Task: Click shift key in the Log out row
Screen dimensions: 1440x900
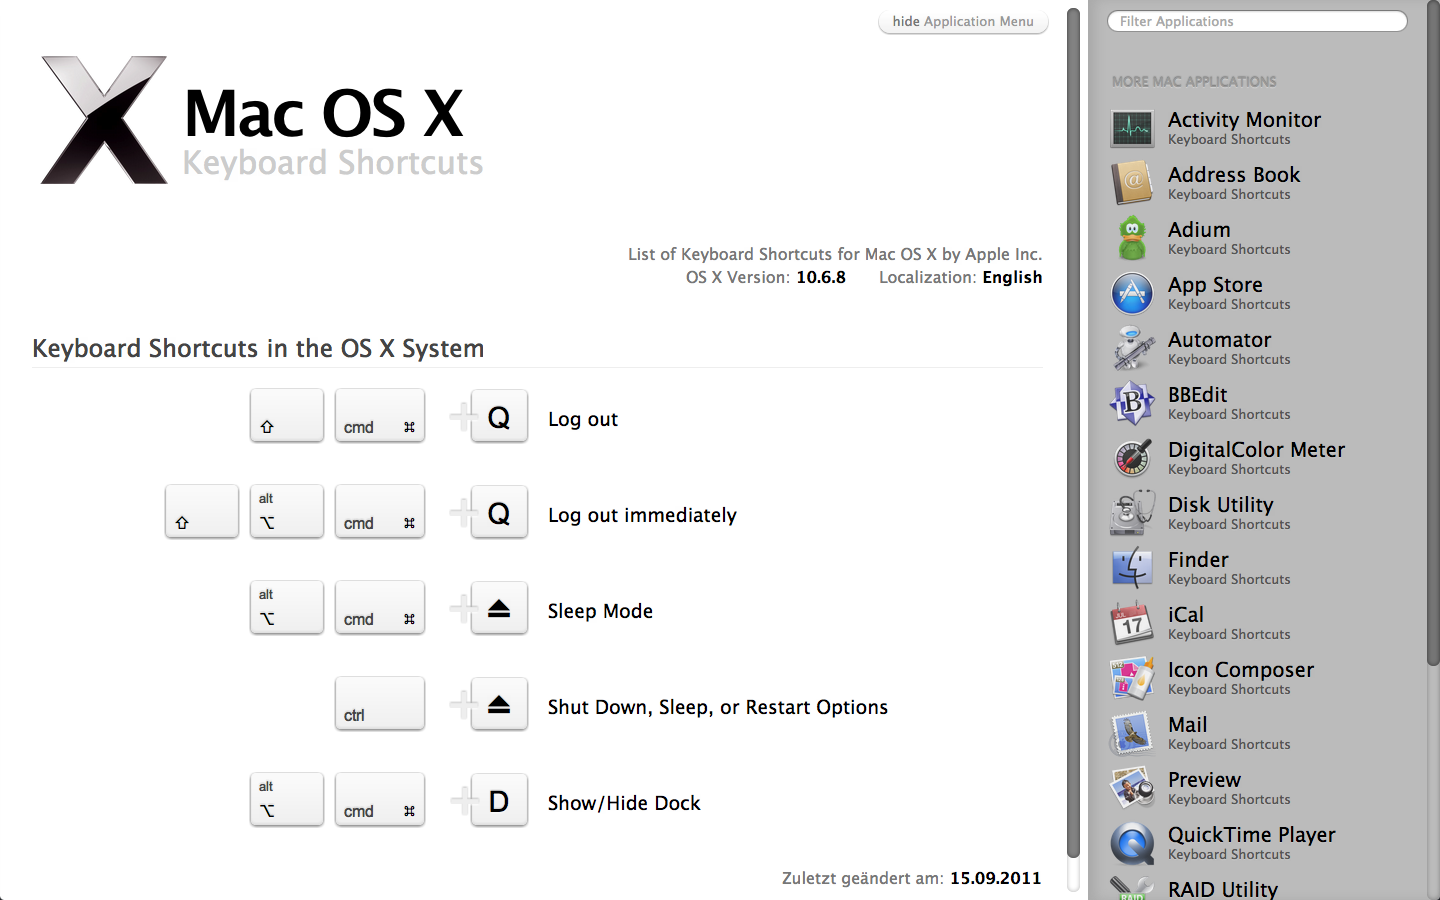Action: (x=287, y=416)
